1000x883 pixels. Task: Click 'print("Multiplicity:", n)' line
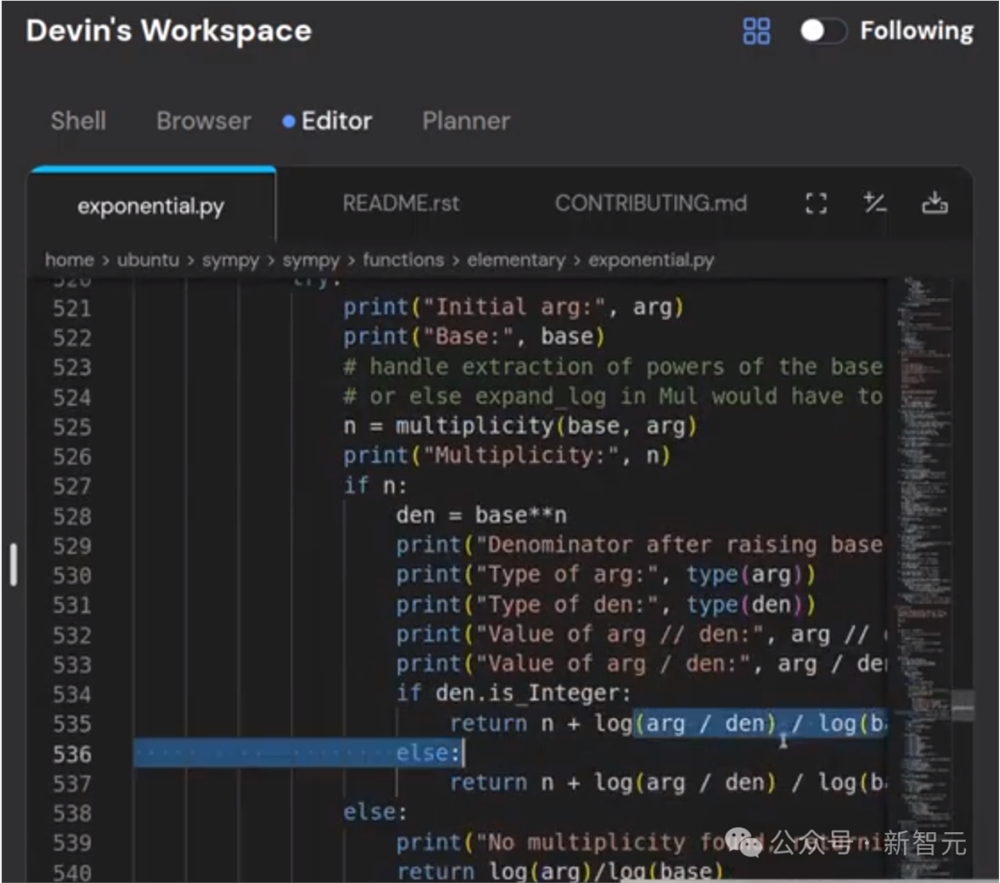[x=506, y=456]
